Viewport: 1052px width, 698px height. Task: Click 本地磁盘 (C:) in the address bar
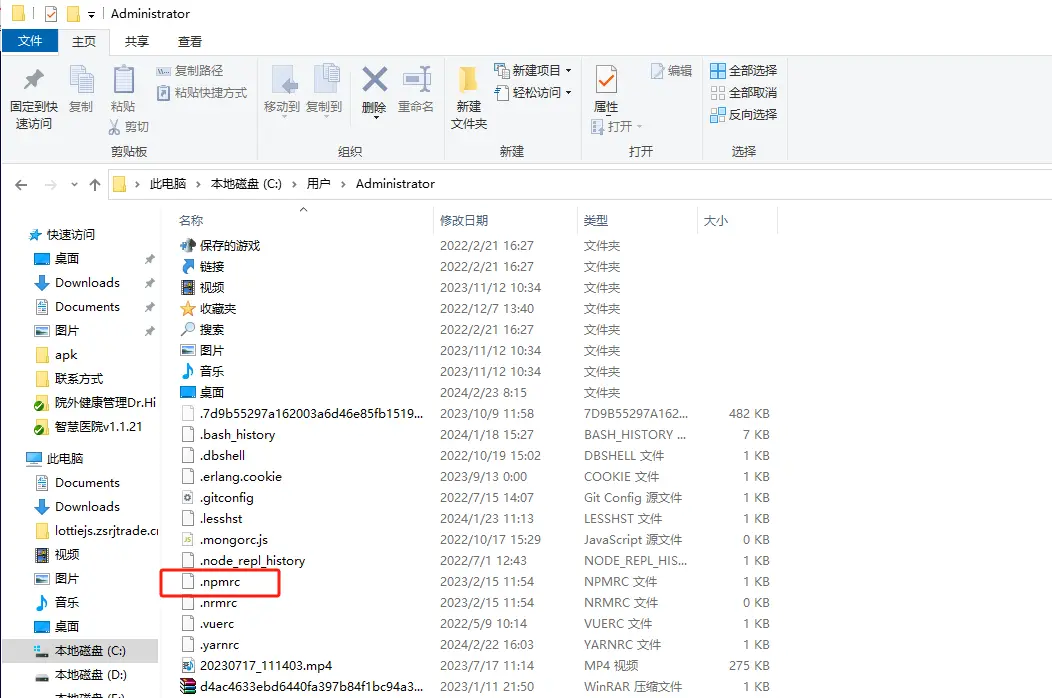click(246, 184)
